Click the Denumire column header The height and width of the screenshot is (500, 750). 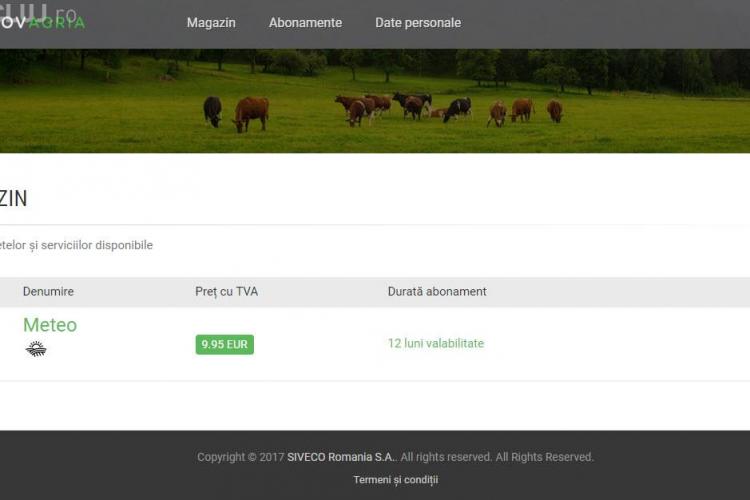pos(48,292)
